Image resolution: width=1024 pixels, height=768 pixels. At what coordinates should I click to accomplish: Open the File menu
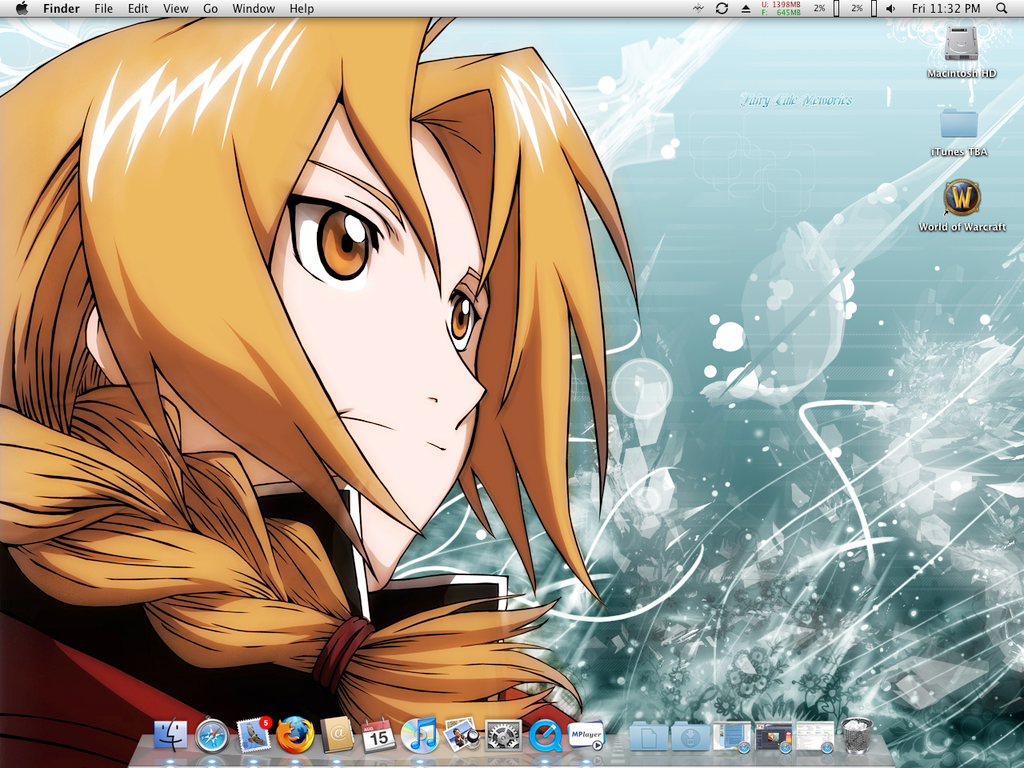(x=103, y=8)
